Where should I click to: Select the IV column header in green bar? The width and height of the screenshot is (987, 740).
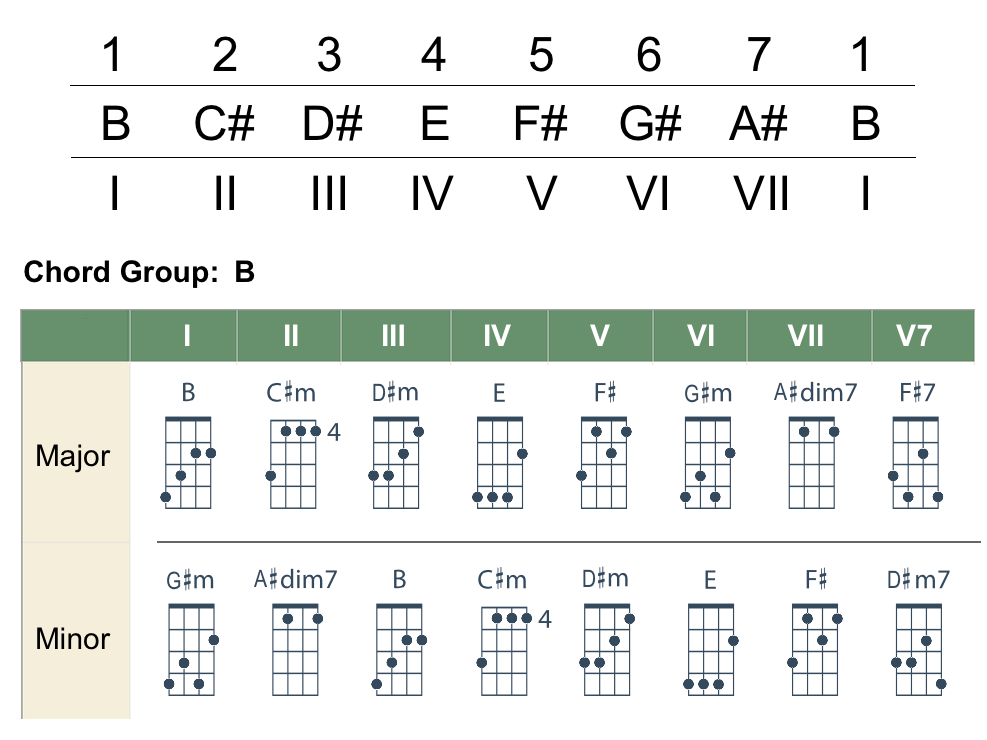coord(497,336)
